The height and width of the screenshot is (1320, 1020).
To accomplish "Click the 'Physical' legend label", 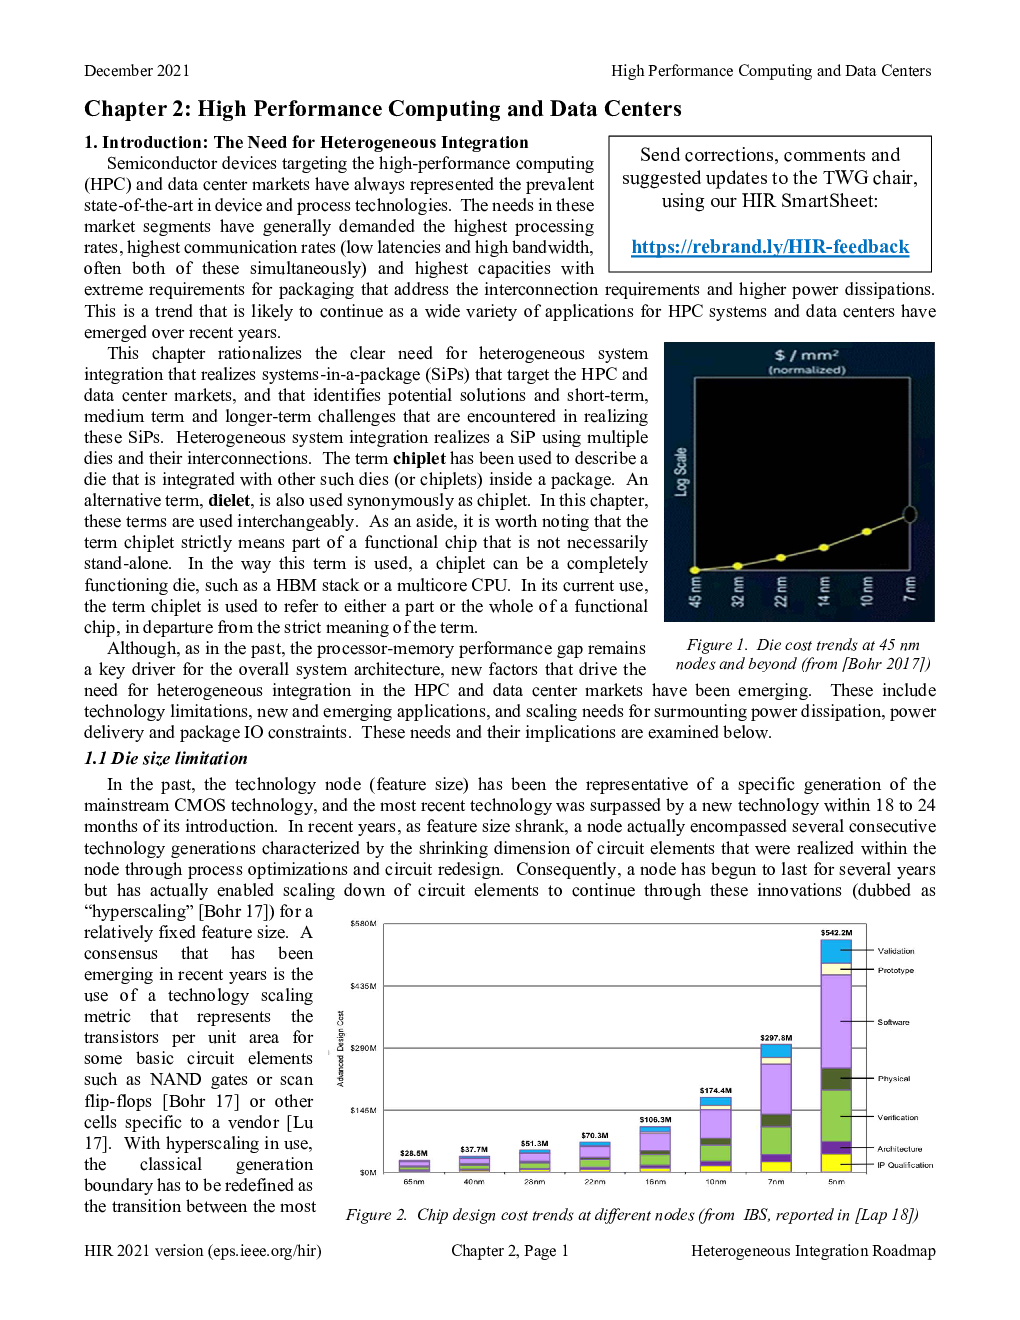I will pyautogui.click(x=894, y=1079).
